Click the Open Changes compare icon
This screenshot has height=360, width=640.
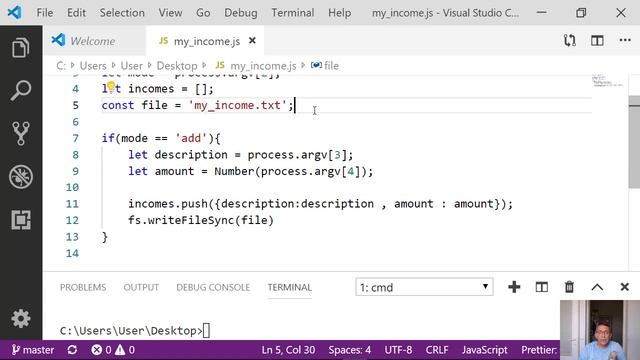coord(569,40)
